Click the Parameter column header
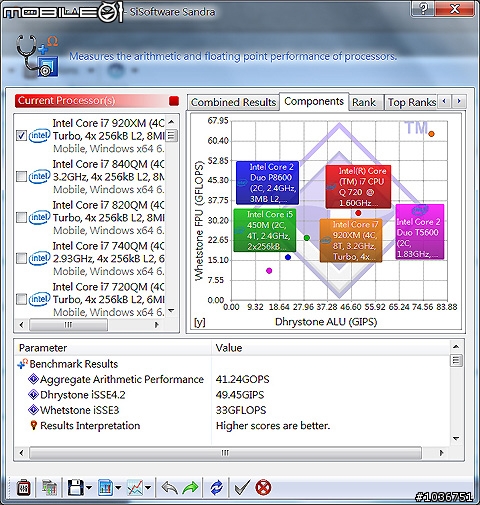 113,348
